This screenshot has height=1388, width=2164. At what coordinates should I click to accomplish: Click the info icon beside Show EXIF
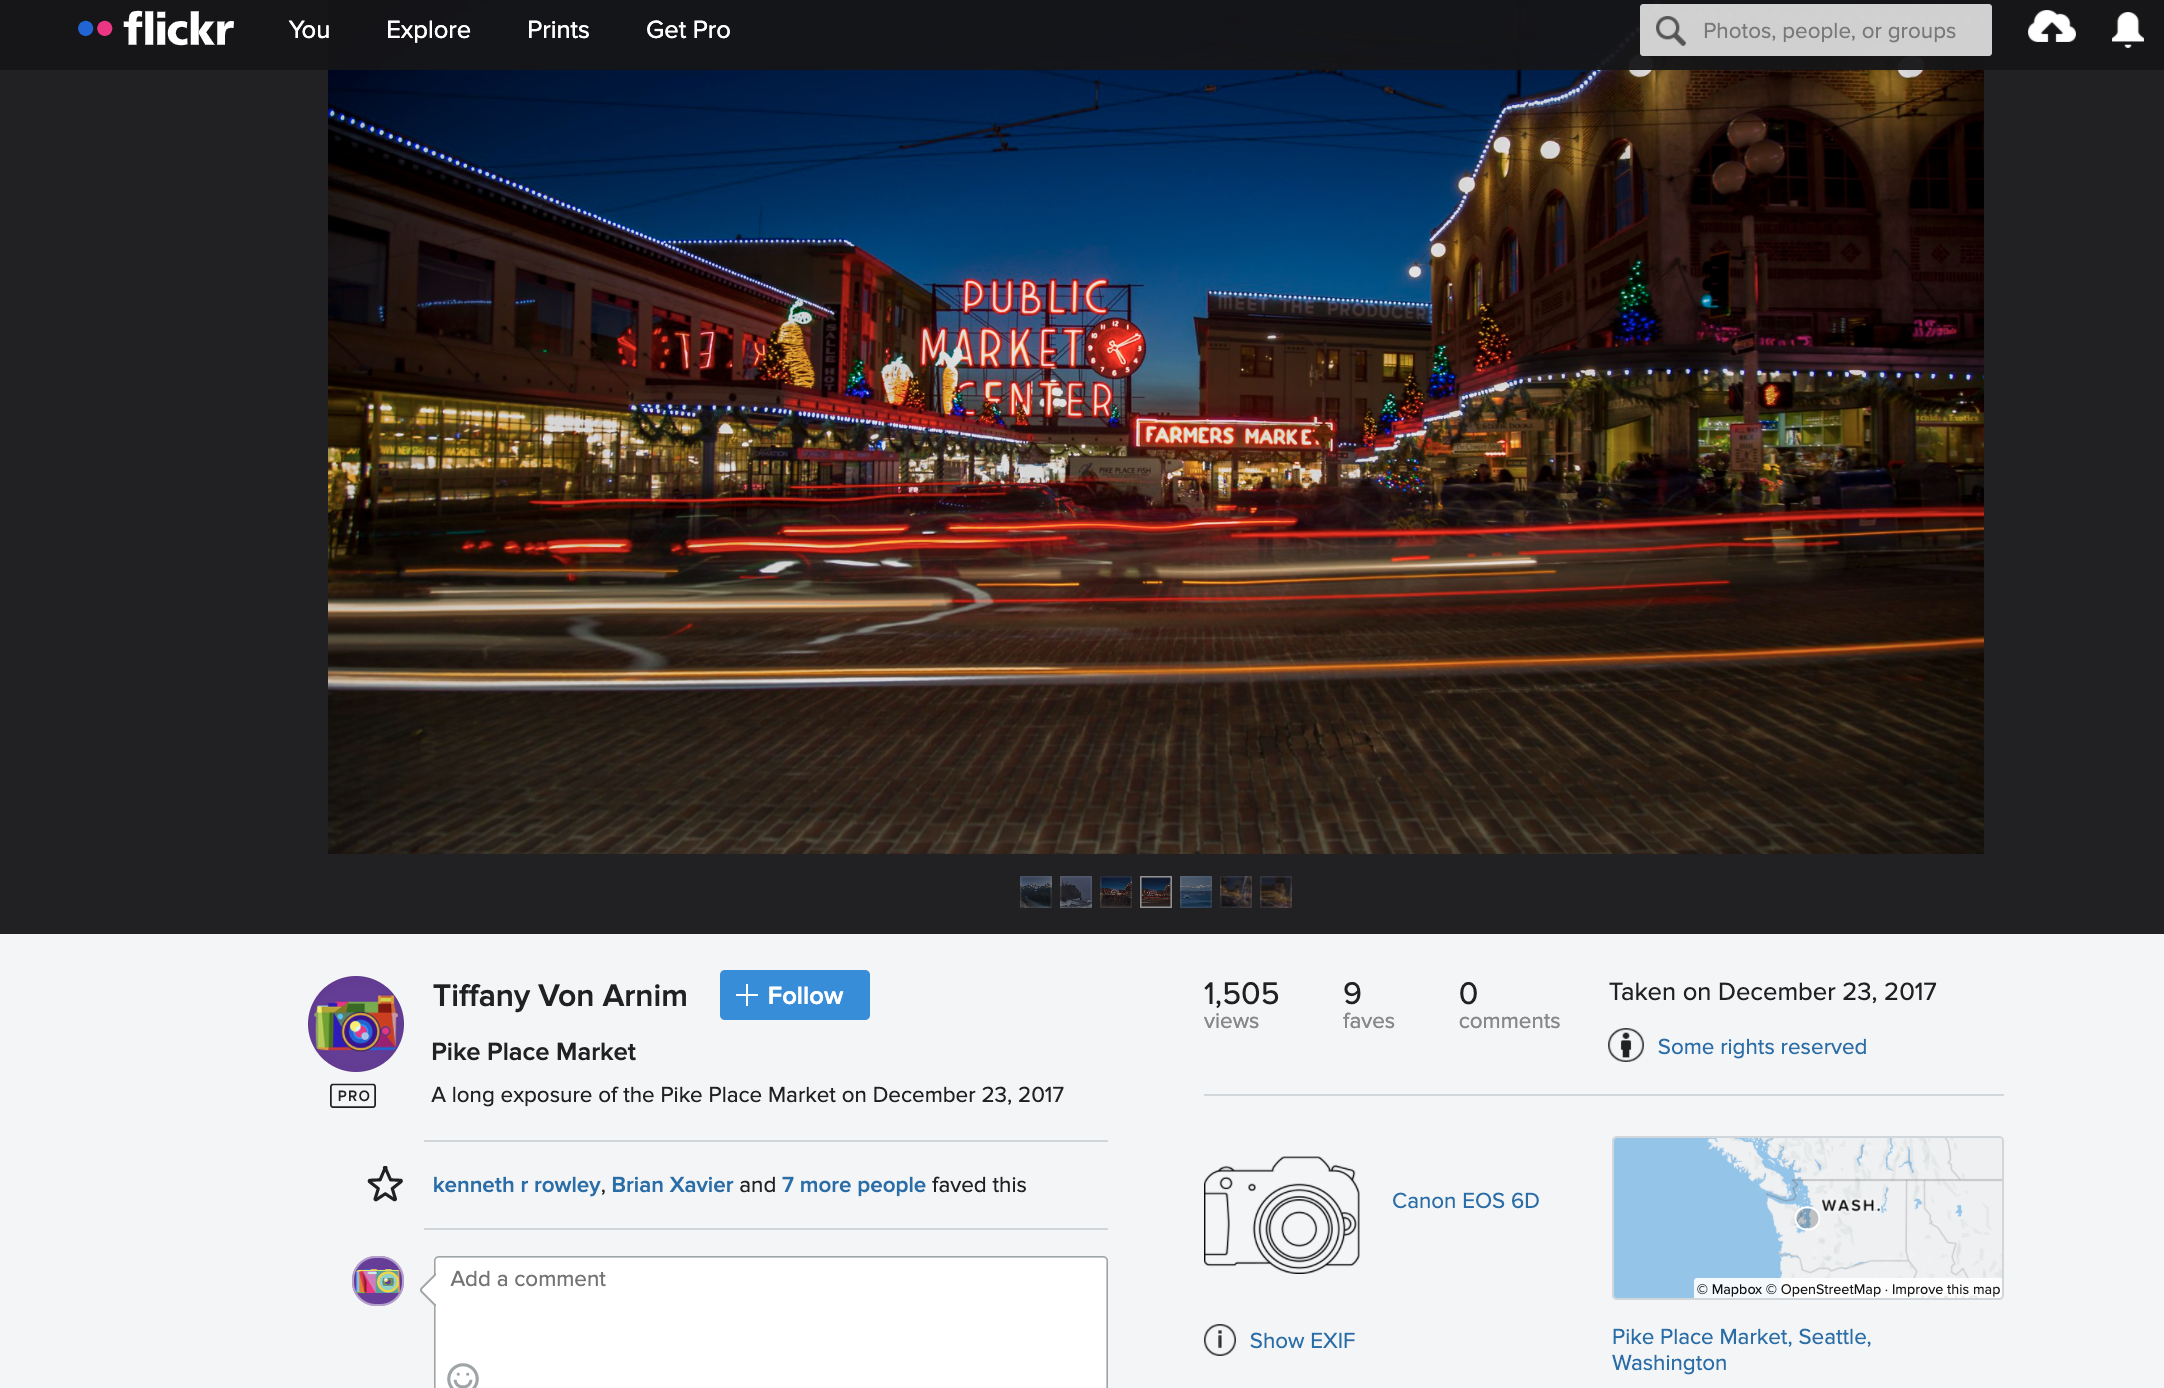(1220, 1339)
